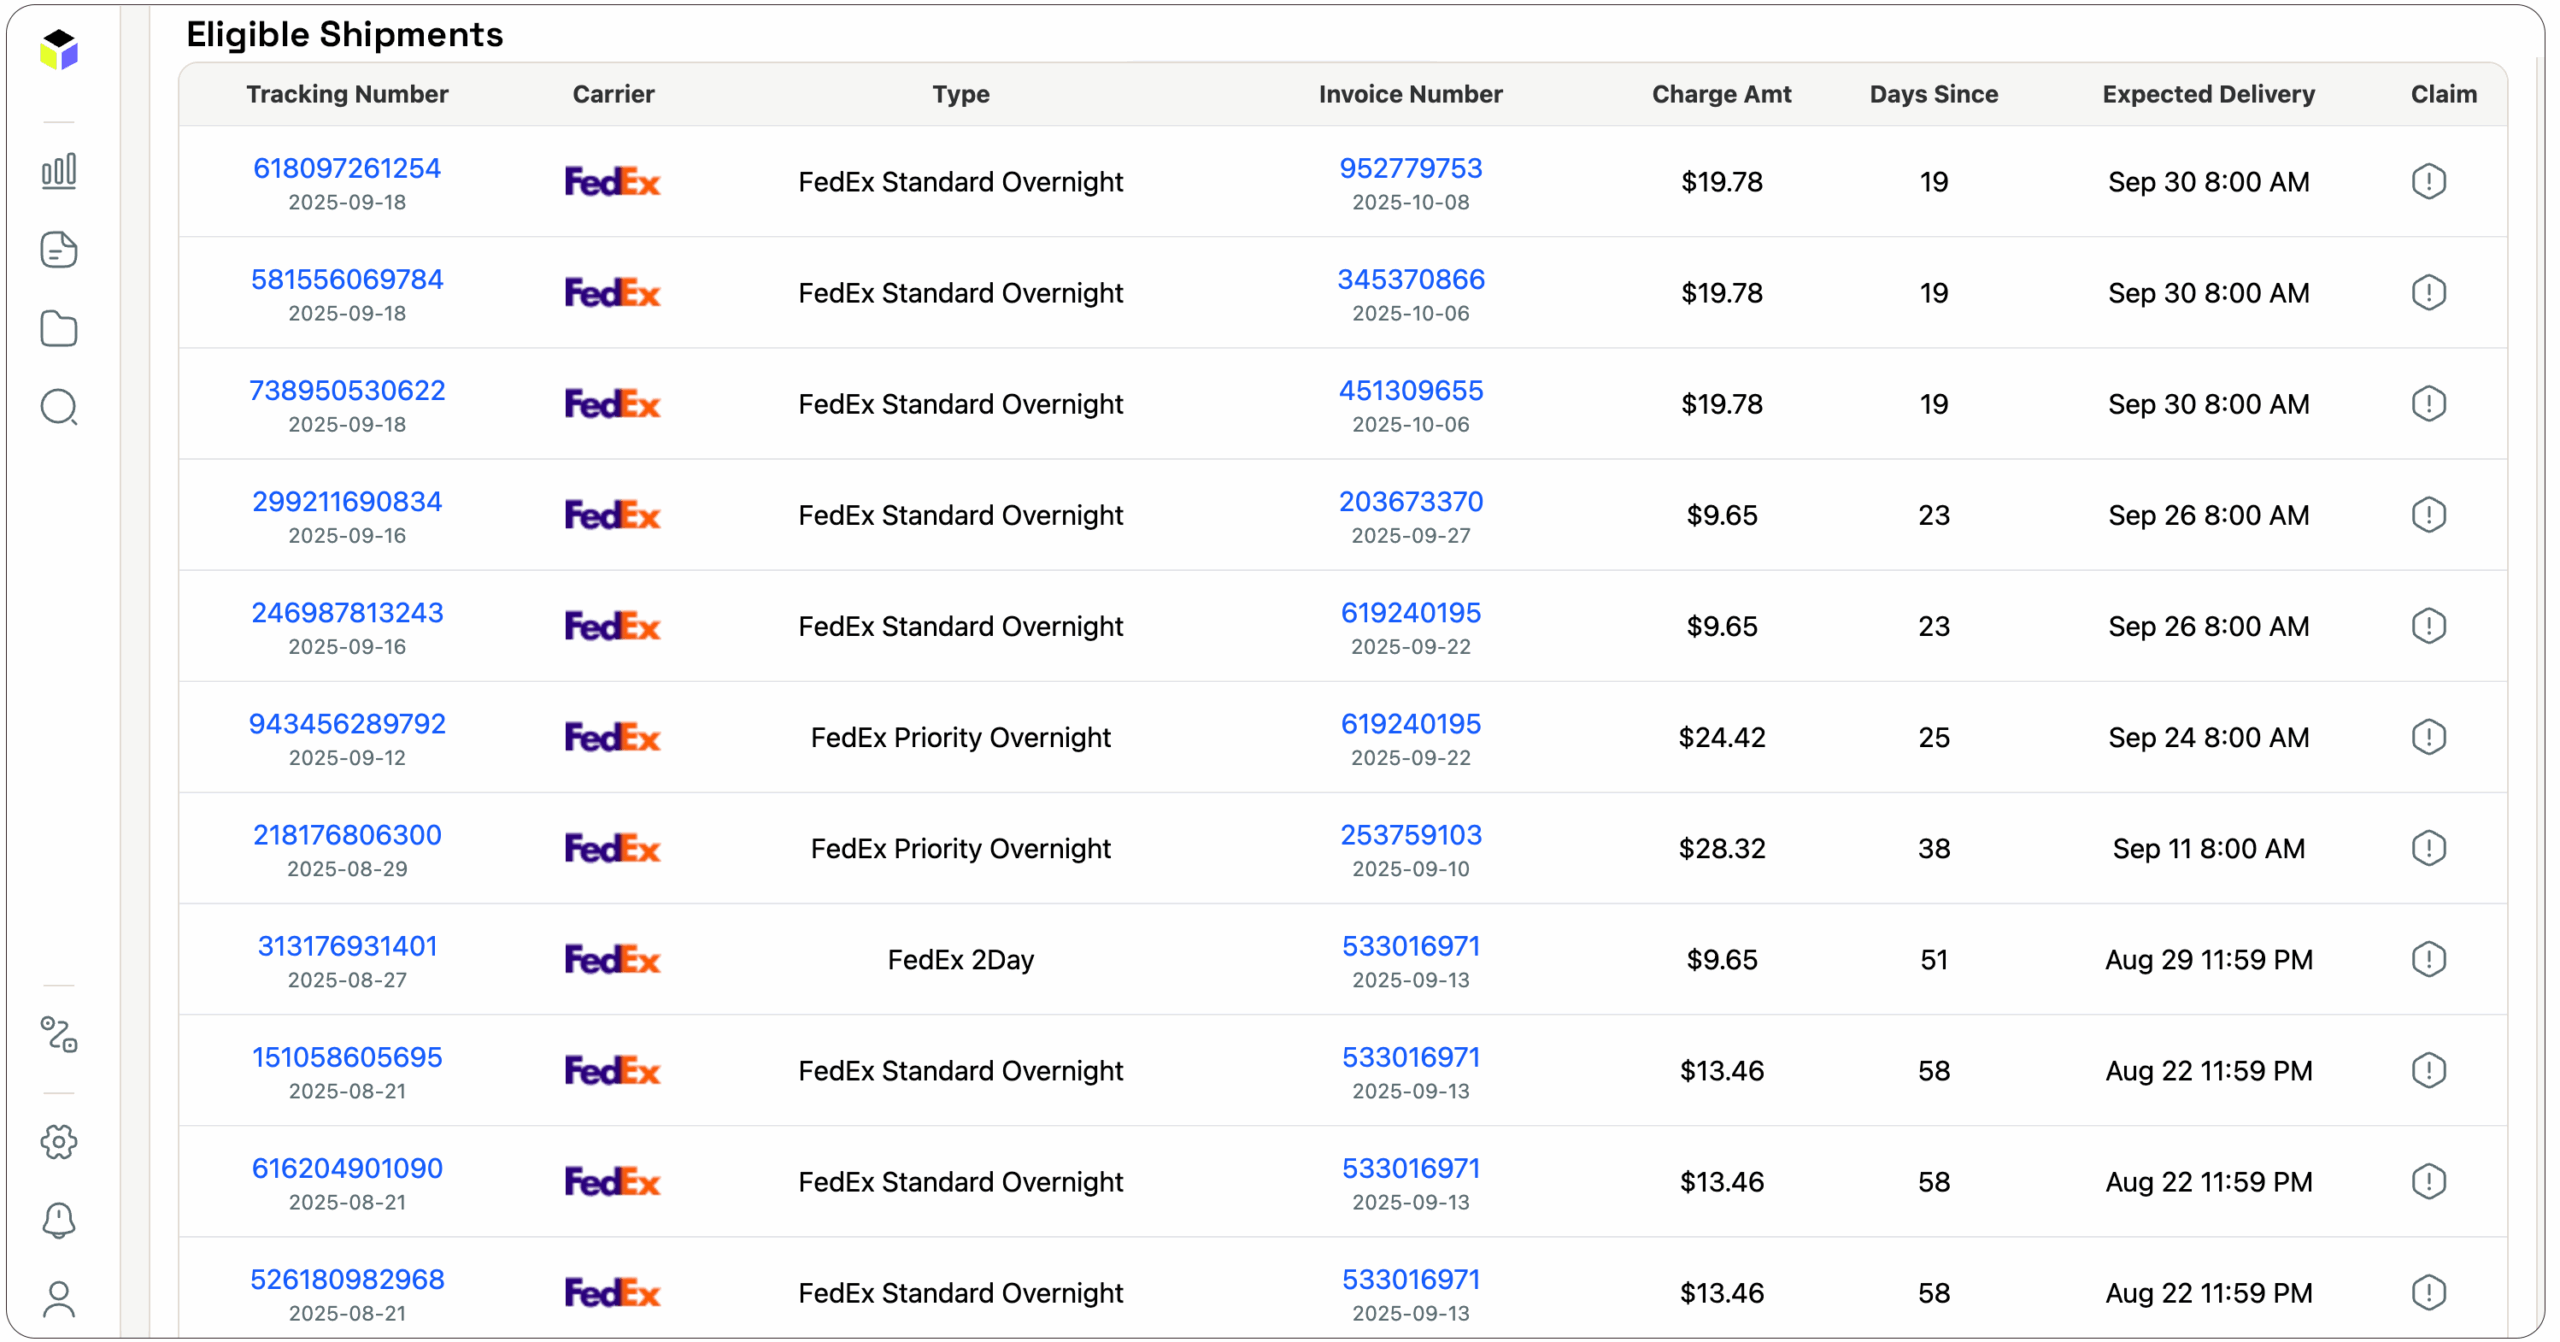Image resolution: width=2560 pixels, height=1342 pixels.
Task: Open invoice number 952779753
Action: 1412,168
